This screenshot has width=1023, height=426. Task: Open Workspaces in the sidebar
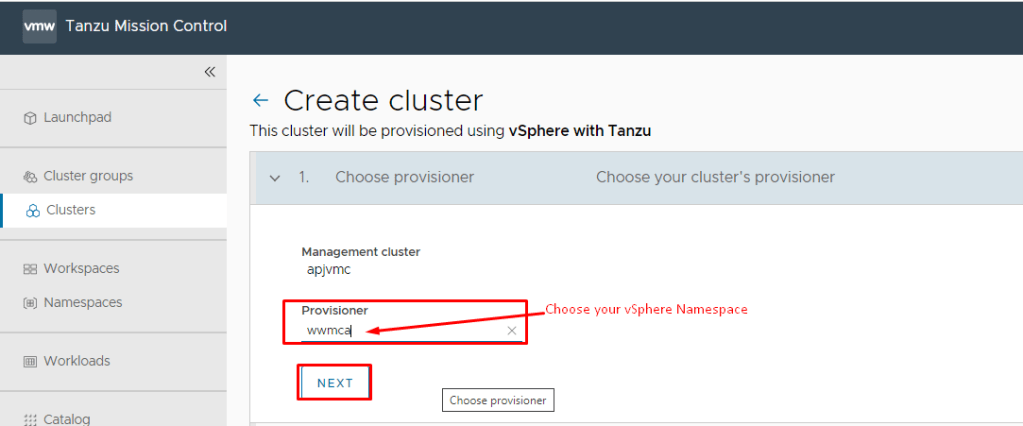81,268
